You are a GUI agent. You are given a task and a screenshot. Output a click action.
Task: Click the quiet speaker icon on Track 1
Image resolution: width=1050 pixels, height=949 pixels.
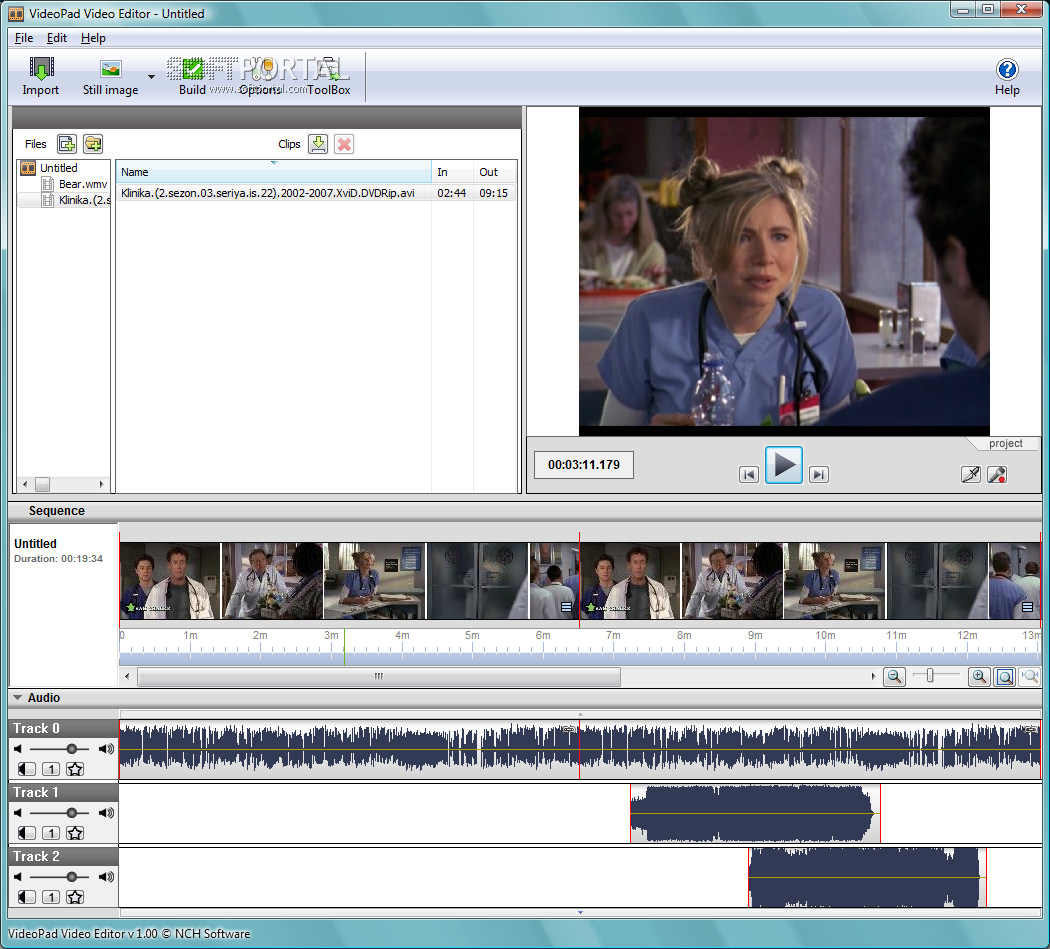17,813
